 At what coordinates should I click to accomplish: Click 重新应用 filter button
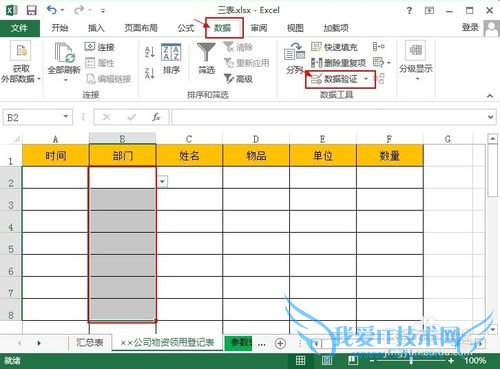pos(247,63)
